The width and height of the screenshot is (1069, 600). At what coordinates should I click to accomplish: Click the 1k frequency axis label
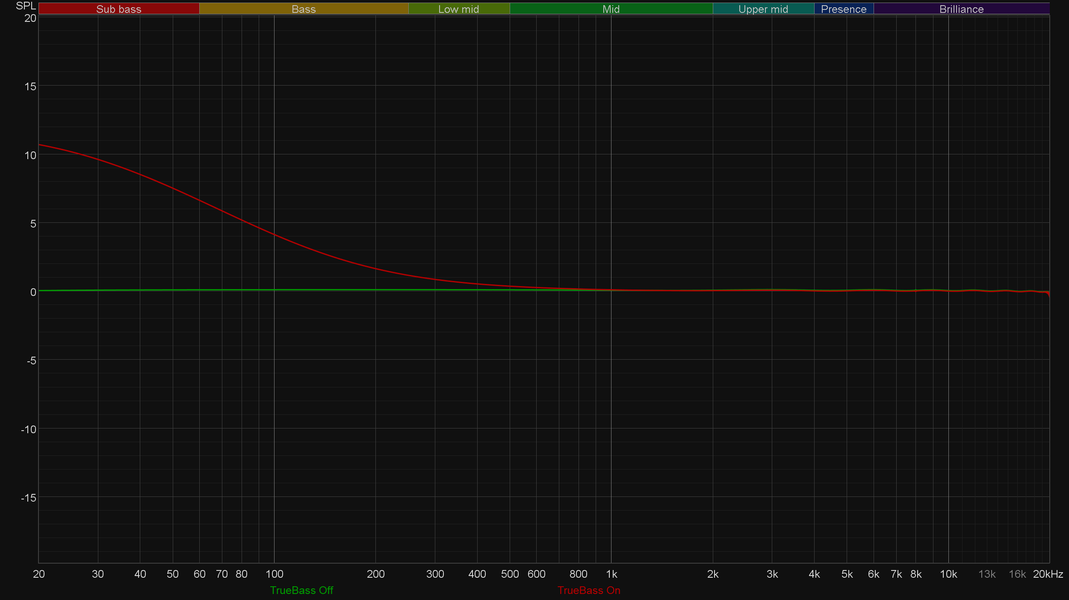coord(612,575)
